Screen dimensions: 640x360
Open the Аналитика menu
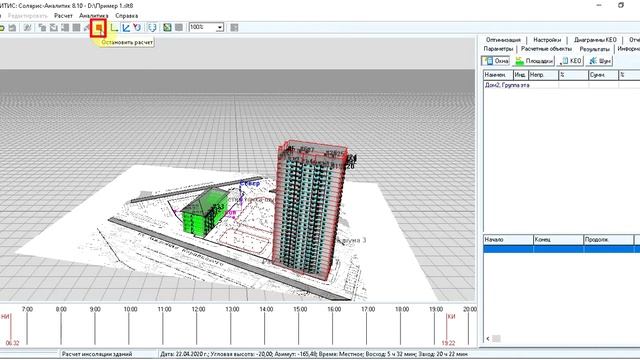click(x=94, y=16)
